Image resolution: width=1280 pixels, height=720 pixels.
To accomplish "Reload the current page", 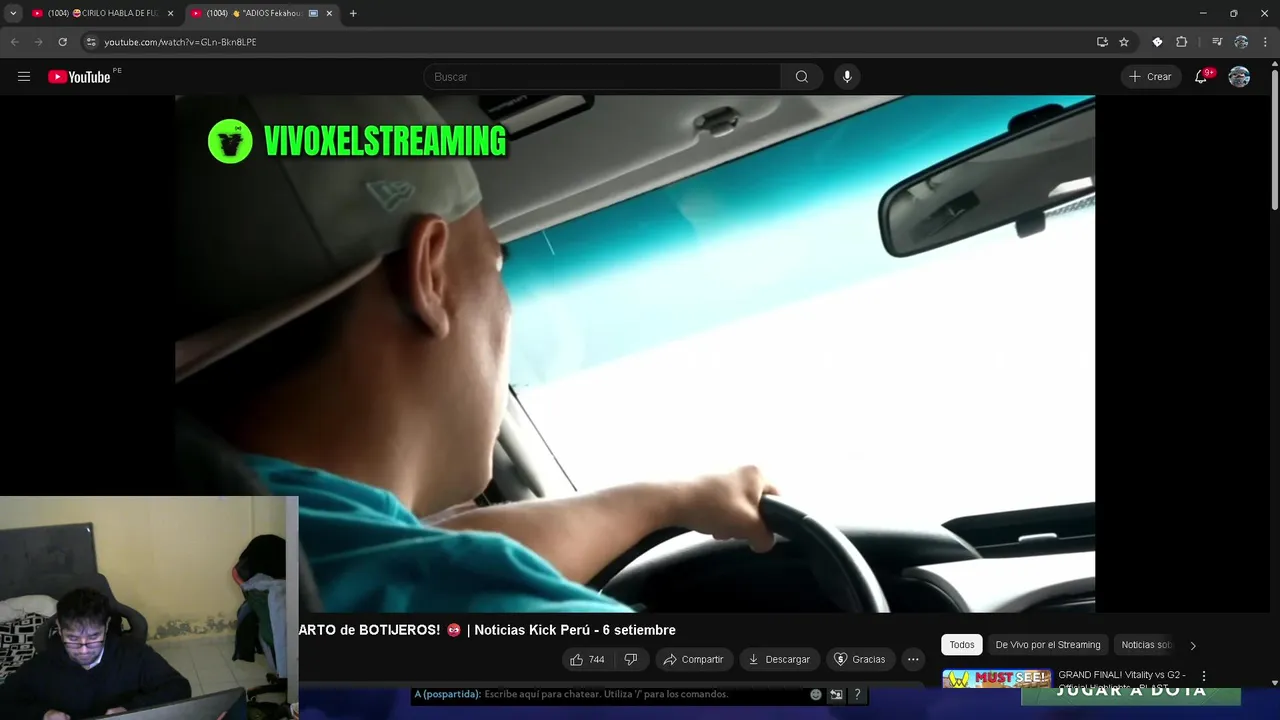I will coord(62,42).
